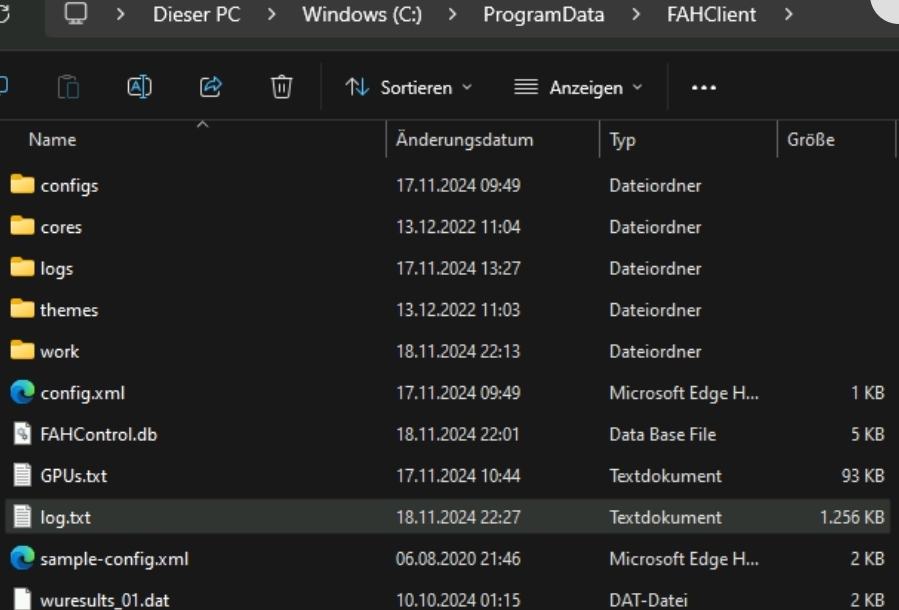Select the work folder name
This screenshot has height=610, width=899.
60,351
